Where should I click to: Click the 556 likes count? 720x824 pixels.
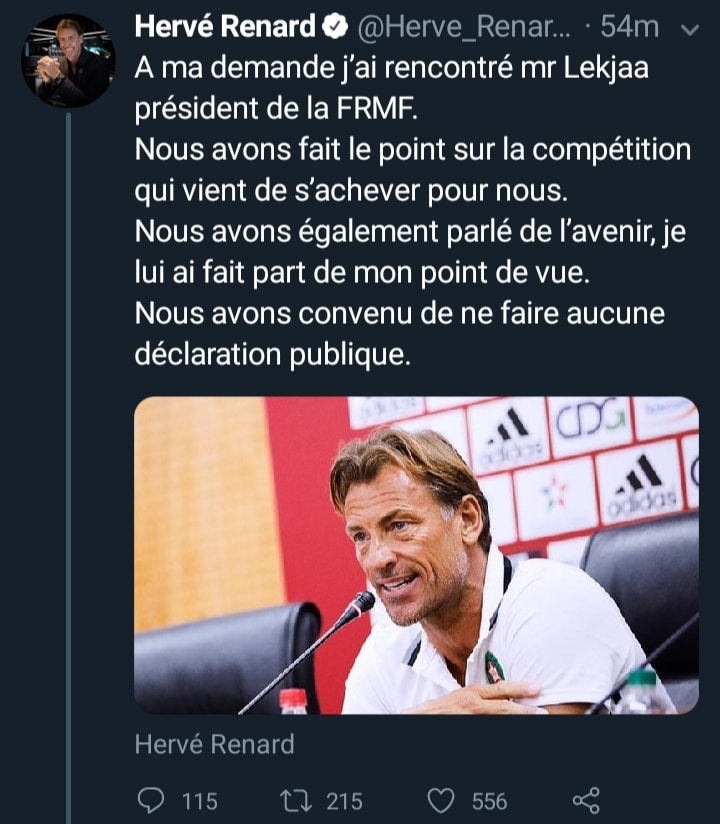pos(489,801)
